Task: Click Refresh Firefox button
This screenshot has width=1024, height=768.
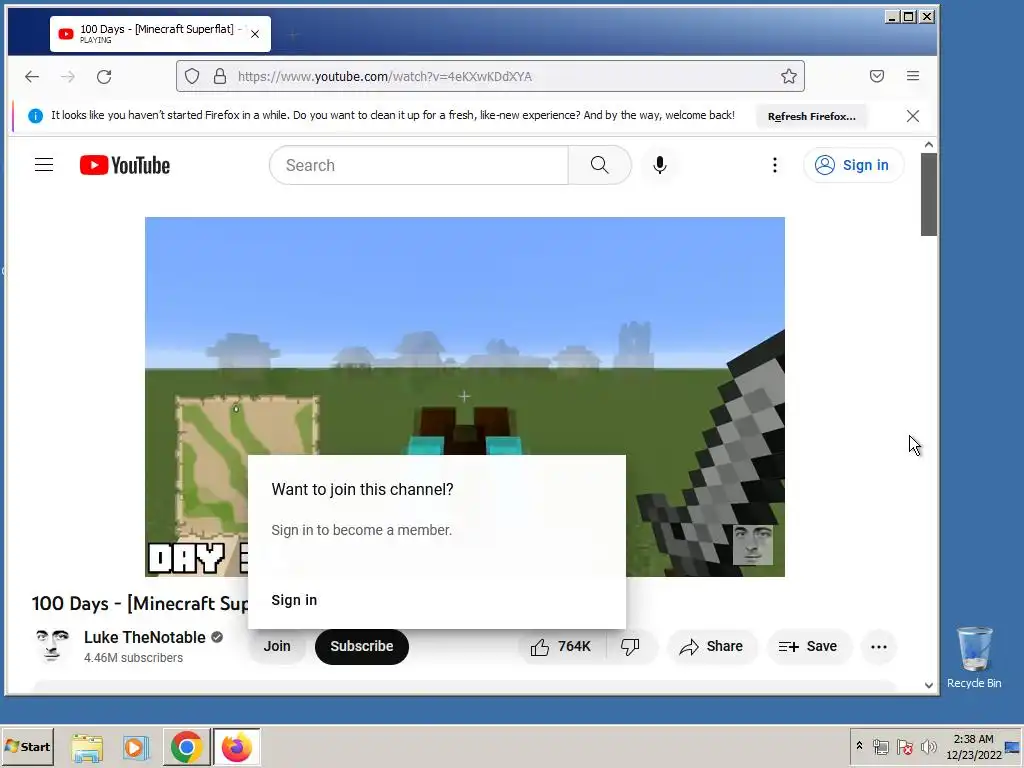Action: pyautogui.click(x=811, y=116)
